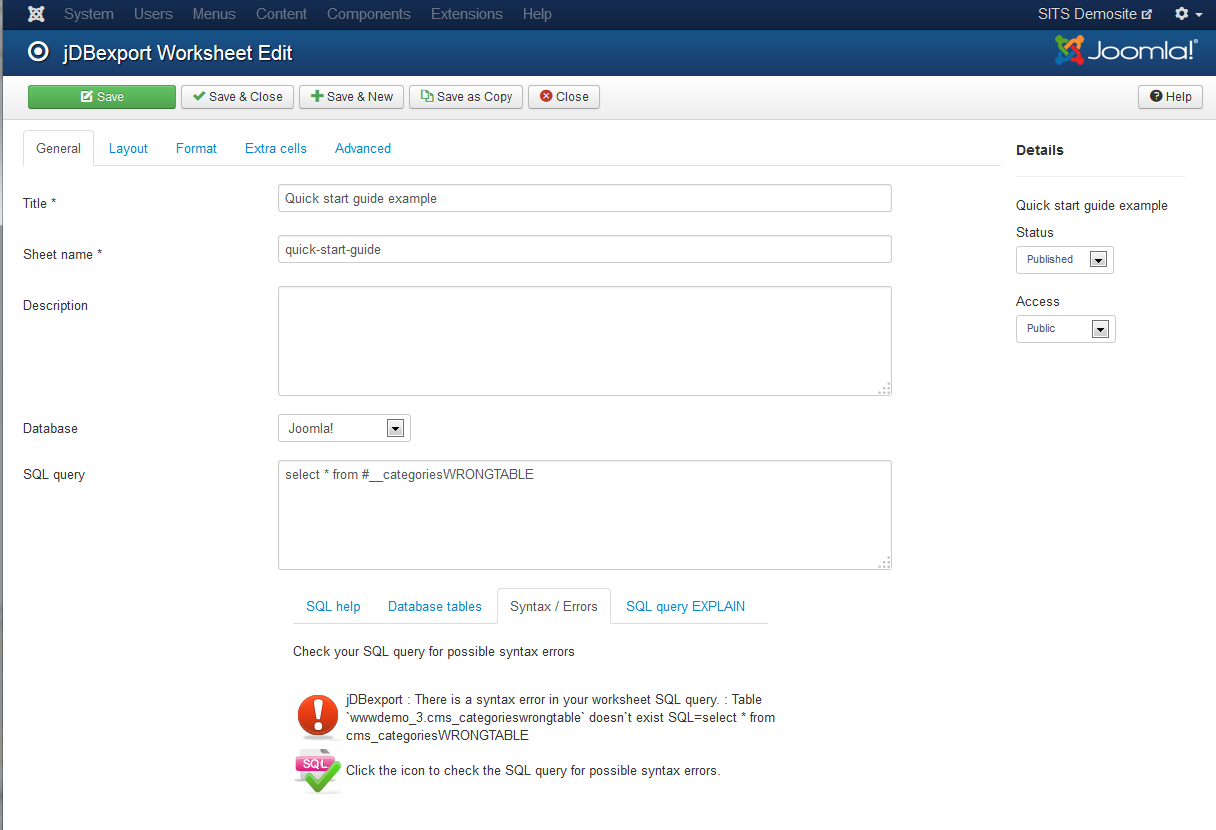The height and width of the screenshot is (830, 1216).
Task: Switch to the Extra cells tab
Action: tap(276, 148)
